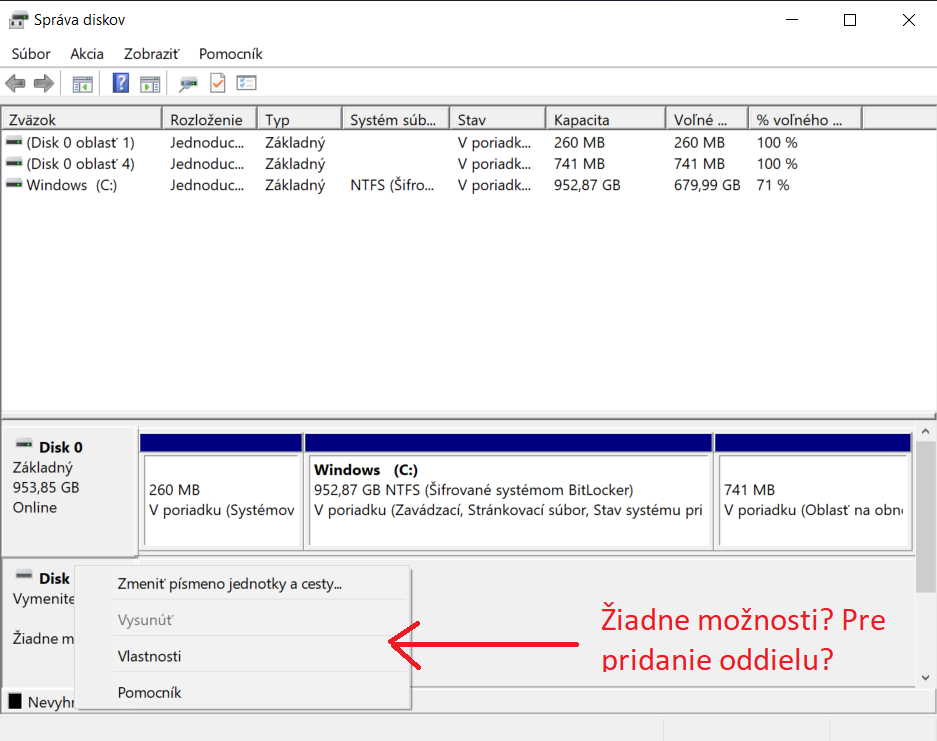Screen dimensions: 937x741
Task: Open Help via blue question mark icon
Action: click(120, 84)
